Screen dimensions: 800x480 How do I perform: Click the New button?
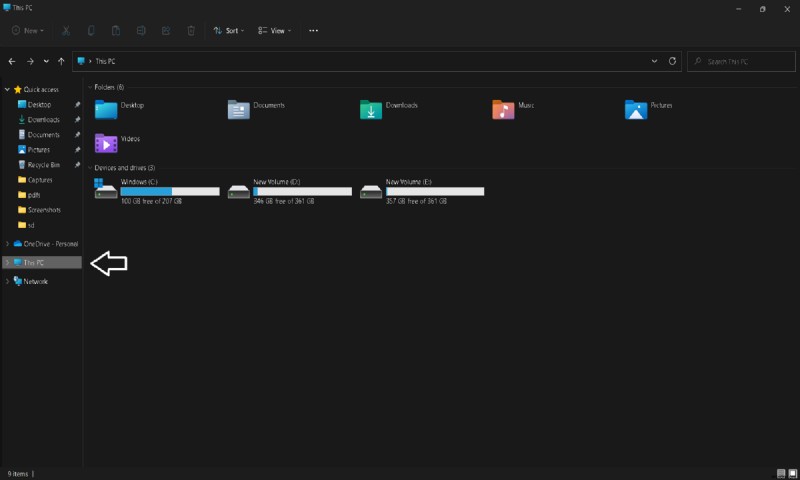[28, 31]
